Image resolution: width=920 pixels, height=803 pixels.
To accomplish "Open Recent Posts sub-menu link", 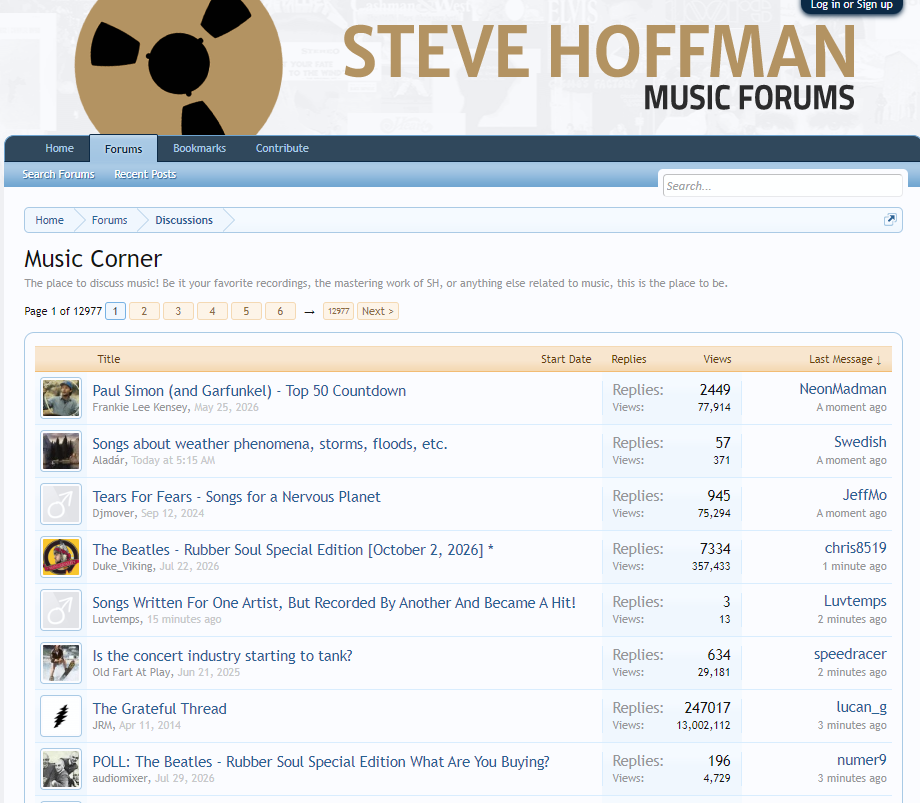I will tap(145, 174).
